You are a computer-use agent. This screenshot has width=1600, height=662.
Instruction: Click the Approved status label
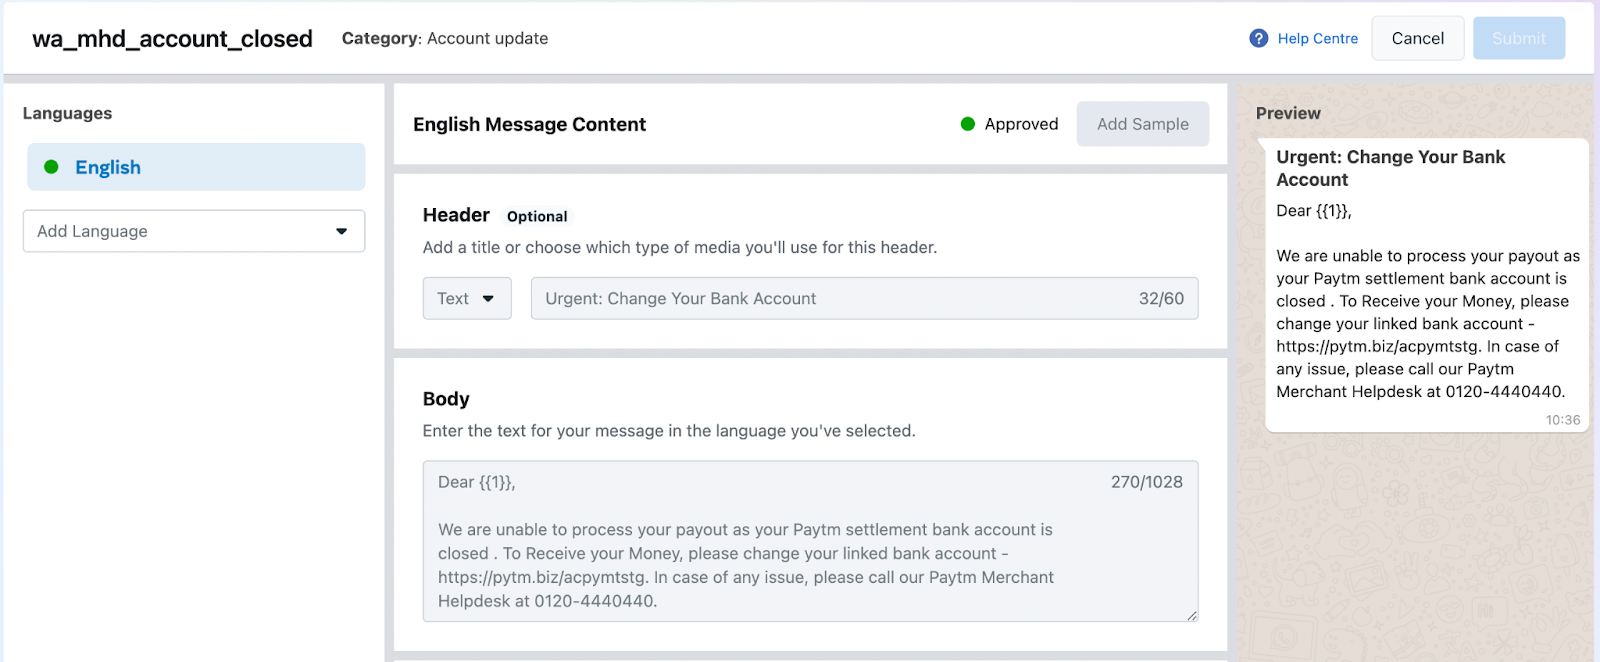pos(1021,124)
